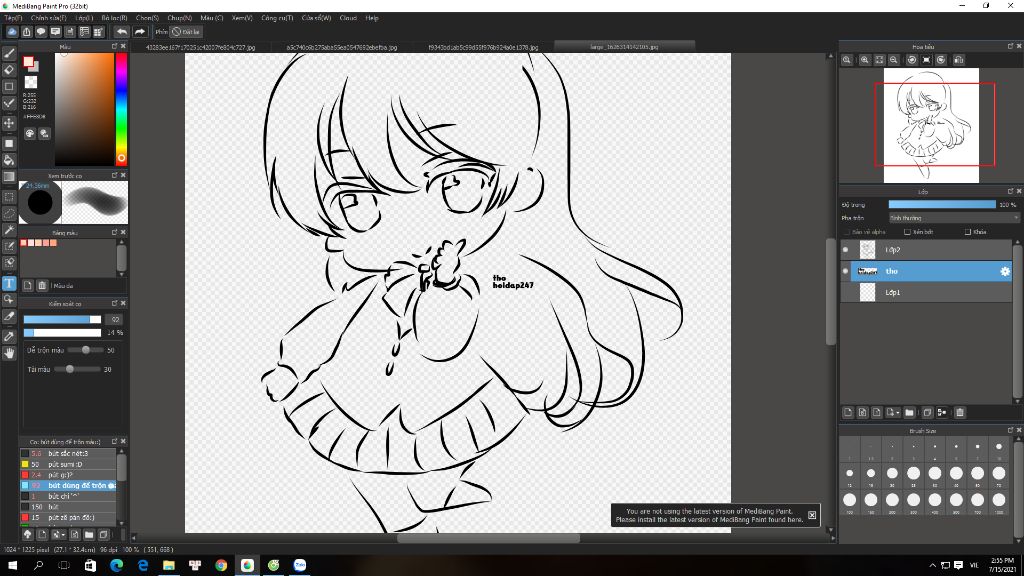
Task: Open the Chỉnh sửa(E) menu
Action: tap(48, 18)
